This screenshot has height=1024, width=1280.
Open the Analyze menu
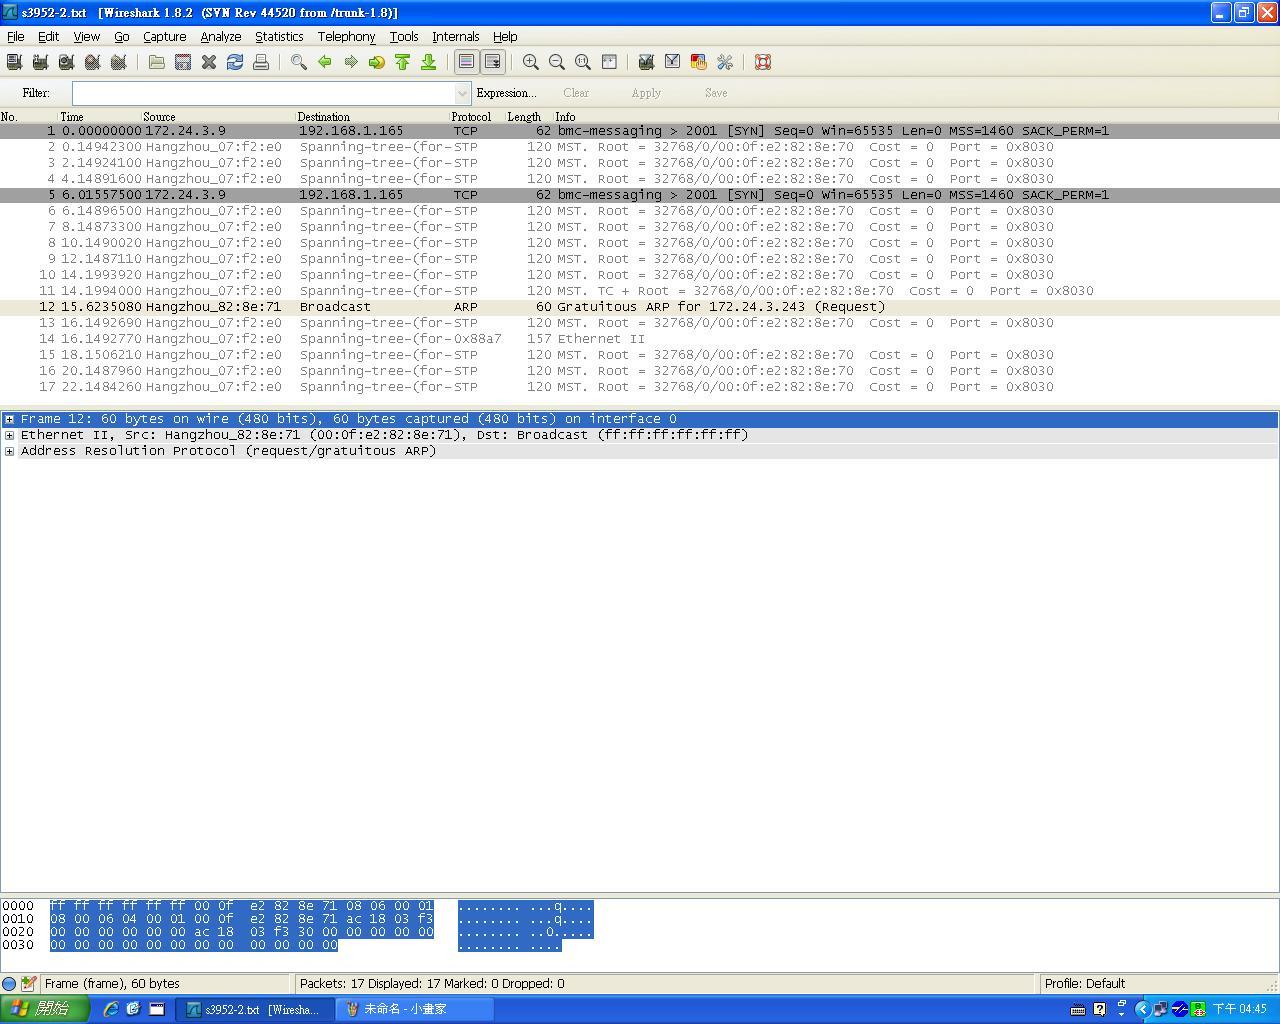(220, 36)
